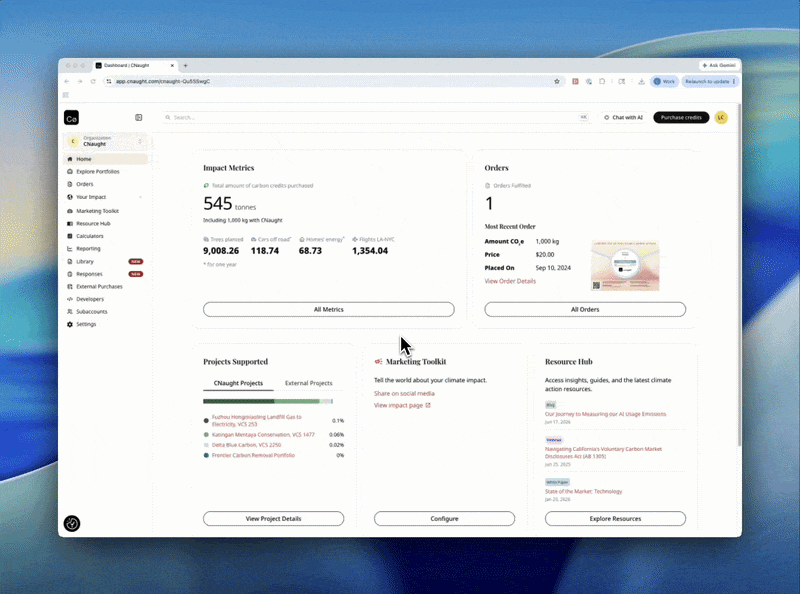Open Katingan Mentaya Conservation project link
This screenshot has height=594, width=800.
(263, 435)
